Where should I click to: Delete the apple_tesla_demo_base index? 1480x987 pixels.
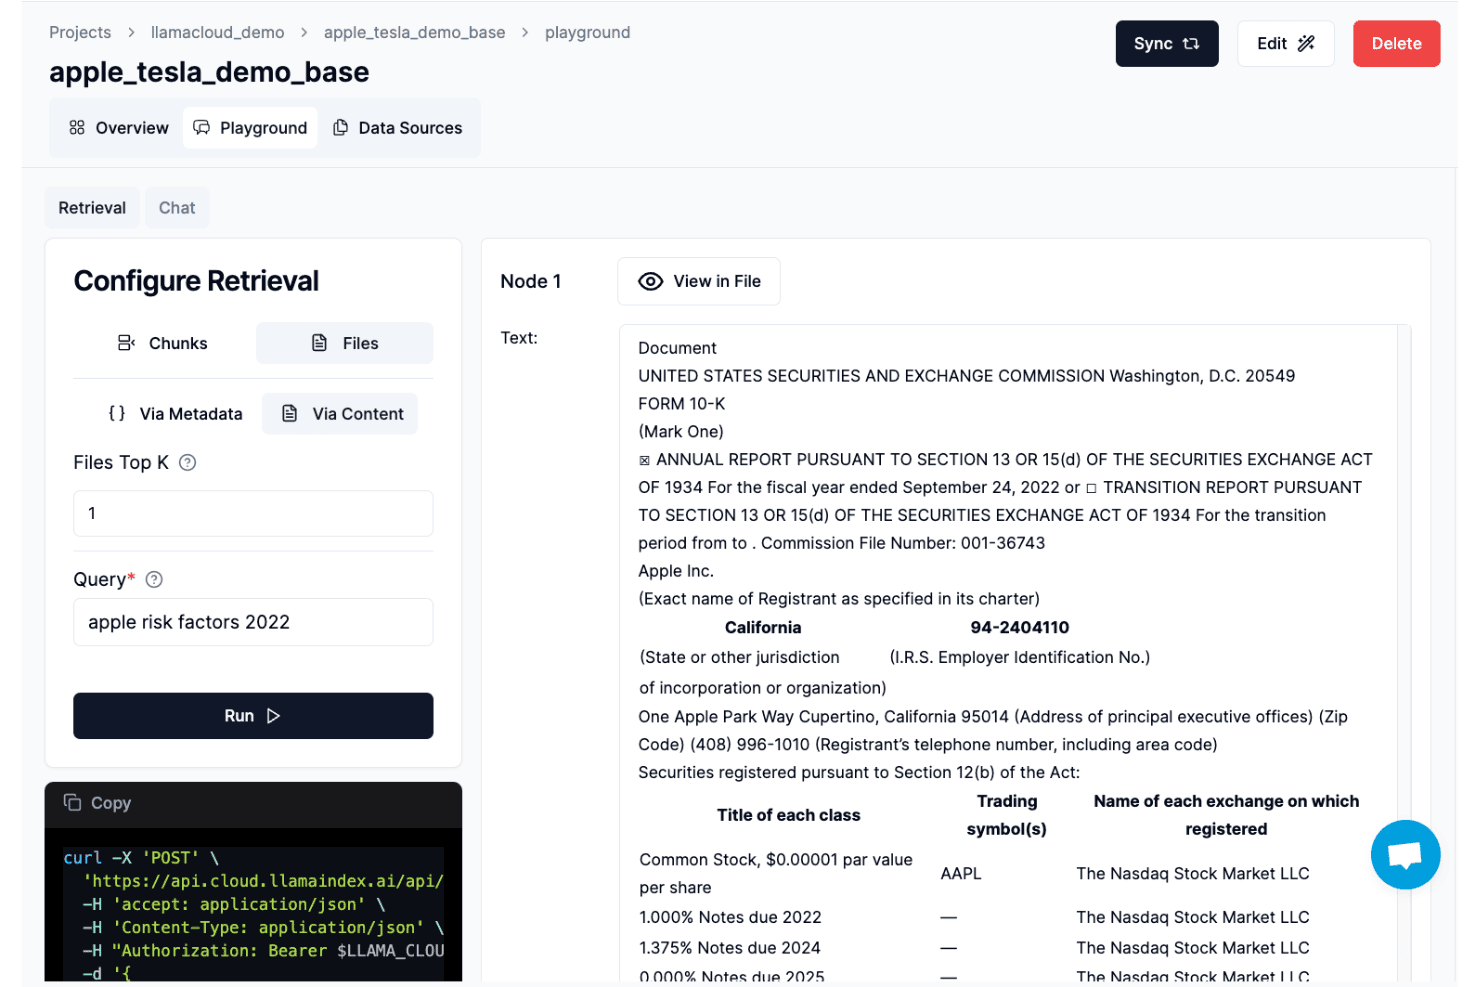click(x=1396, y=44)
